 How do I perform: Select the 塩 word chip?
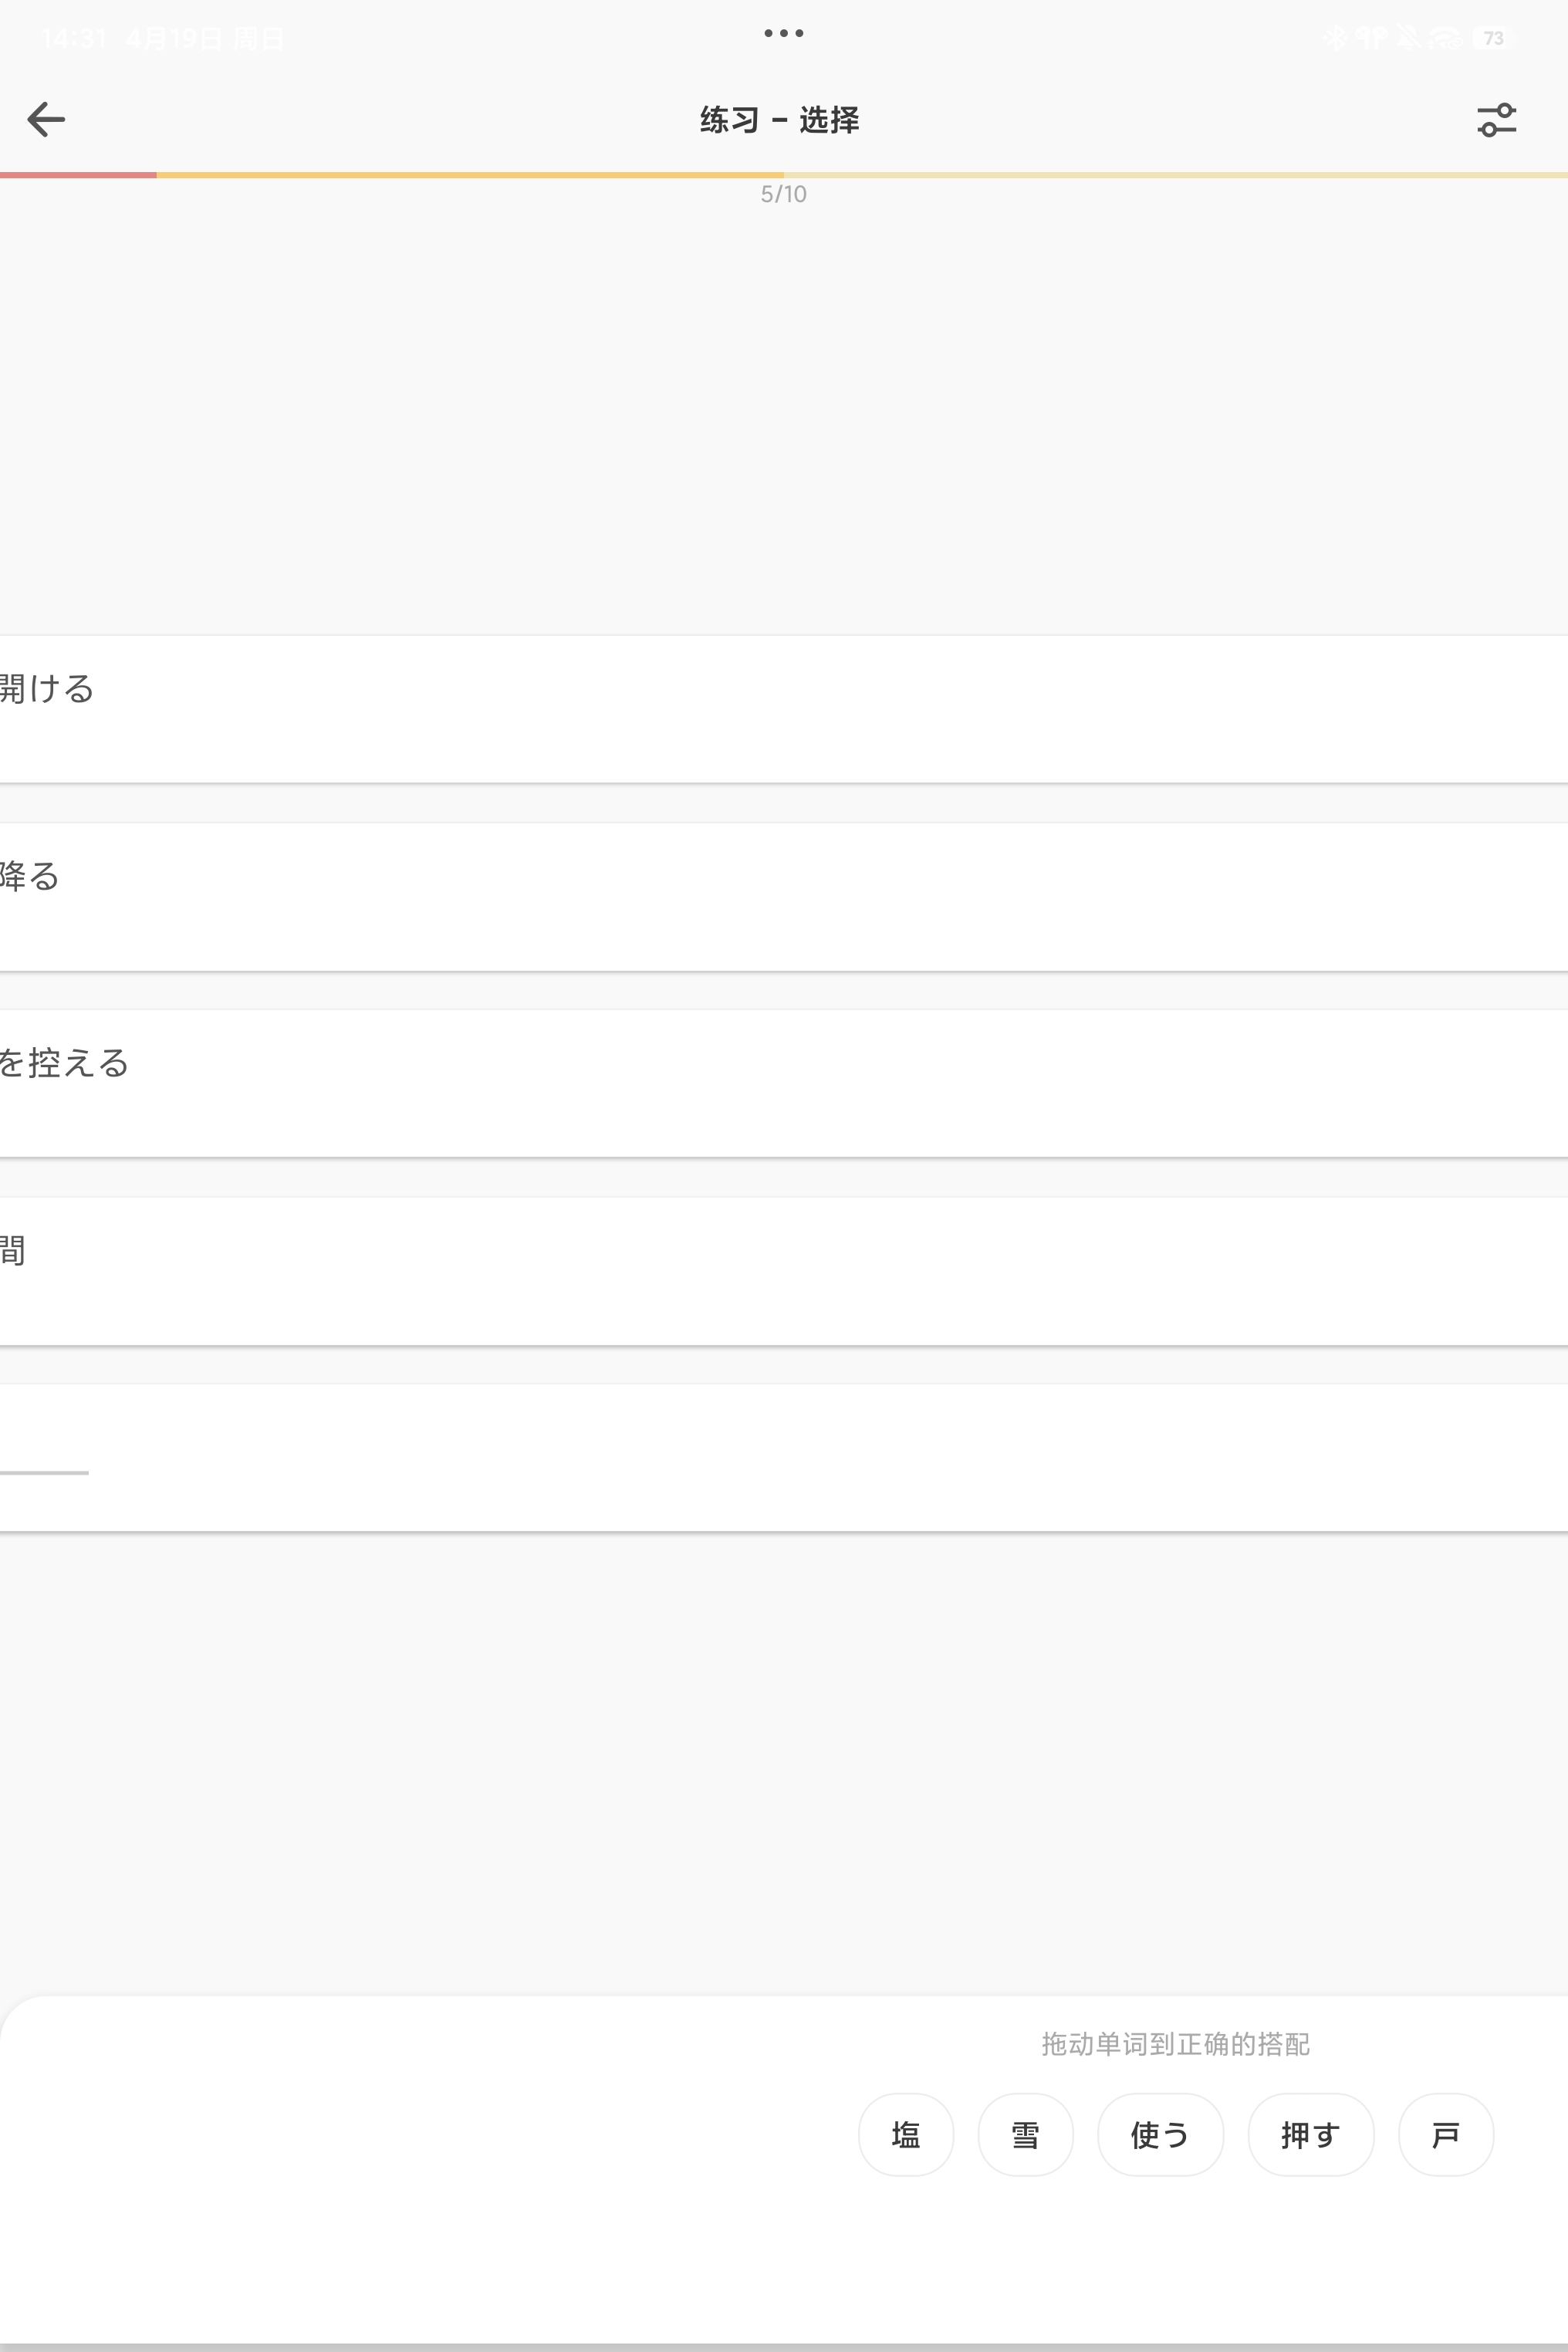point(906,2135)
